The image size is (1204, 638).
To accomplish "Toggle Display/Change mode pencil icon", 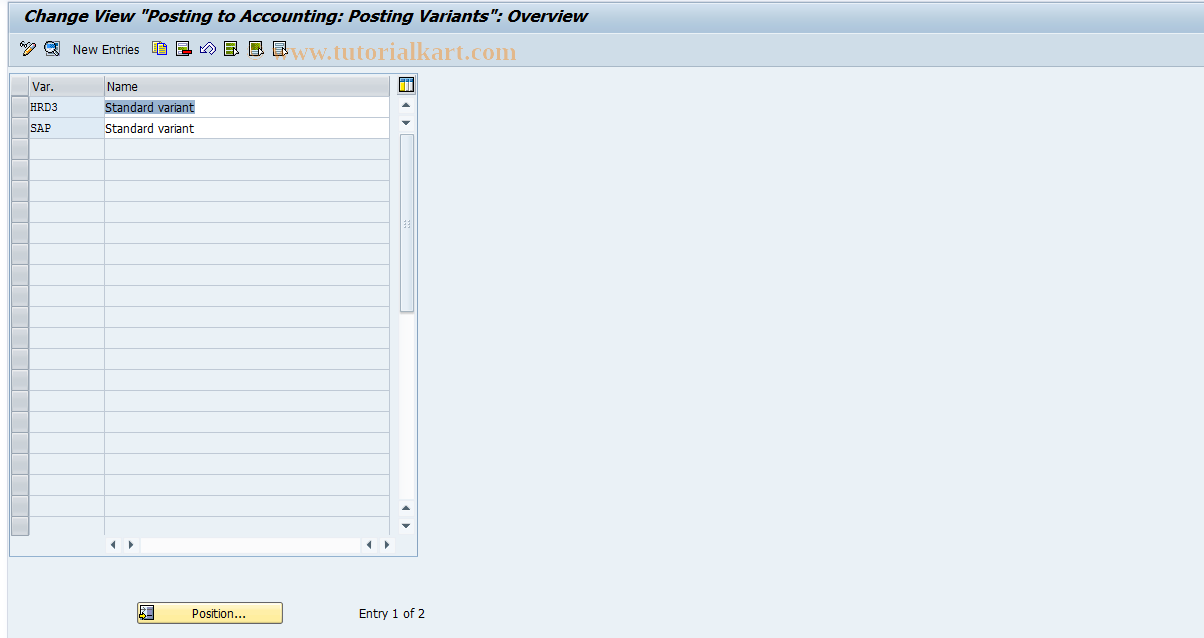I will click(28, 48).
